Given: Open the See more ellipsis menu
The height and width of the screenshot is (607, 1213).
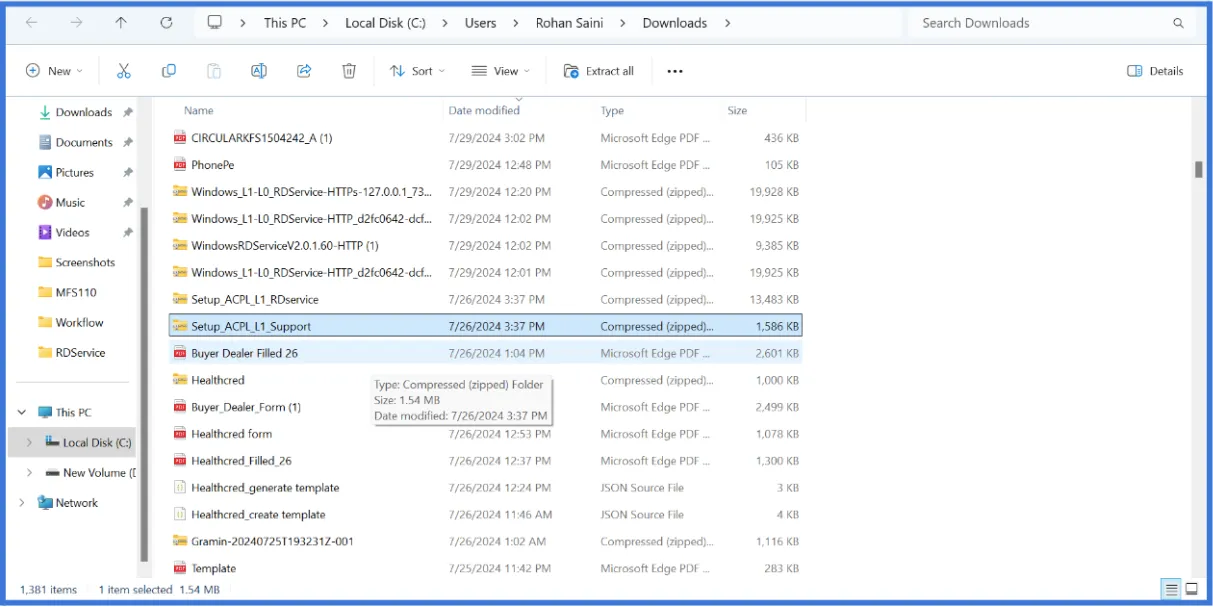Looking at the screenshot, I should coord(675,71).
